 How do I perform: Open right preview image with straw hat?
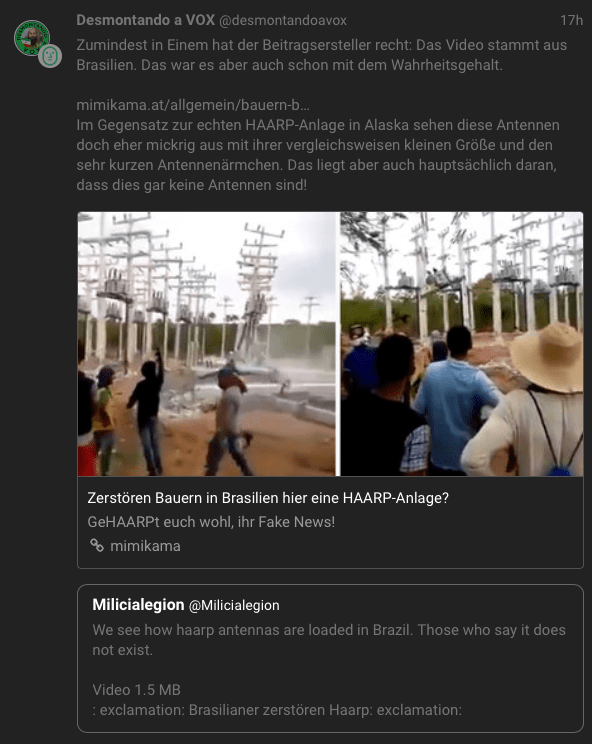(462, 344)
